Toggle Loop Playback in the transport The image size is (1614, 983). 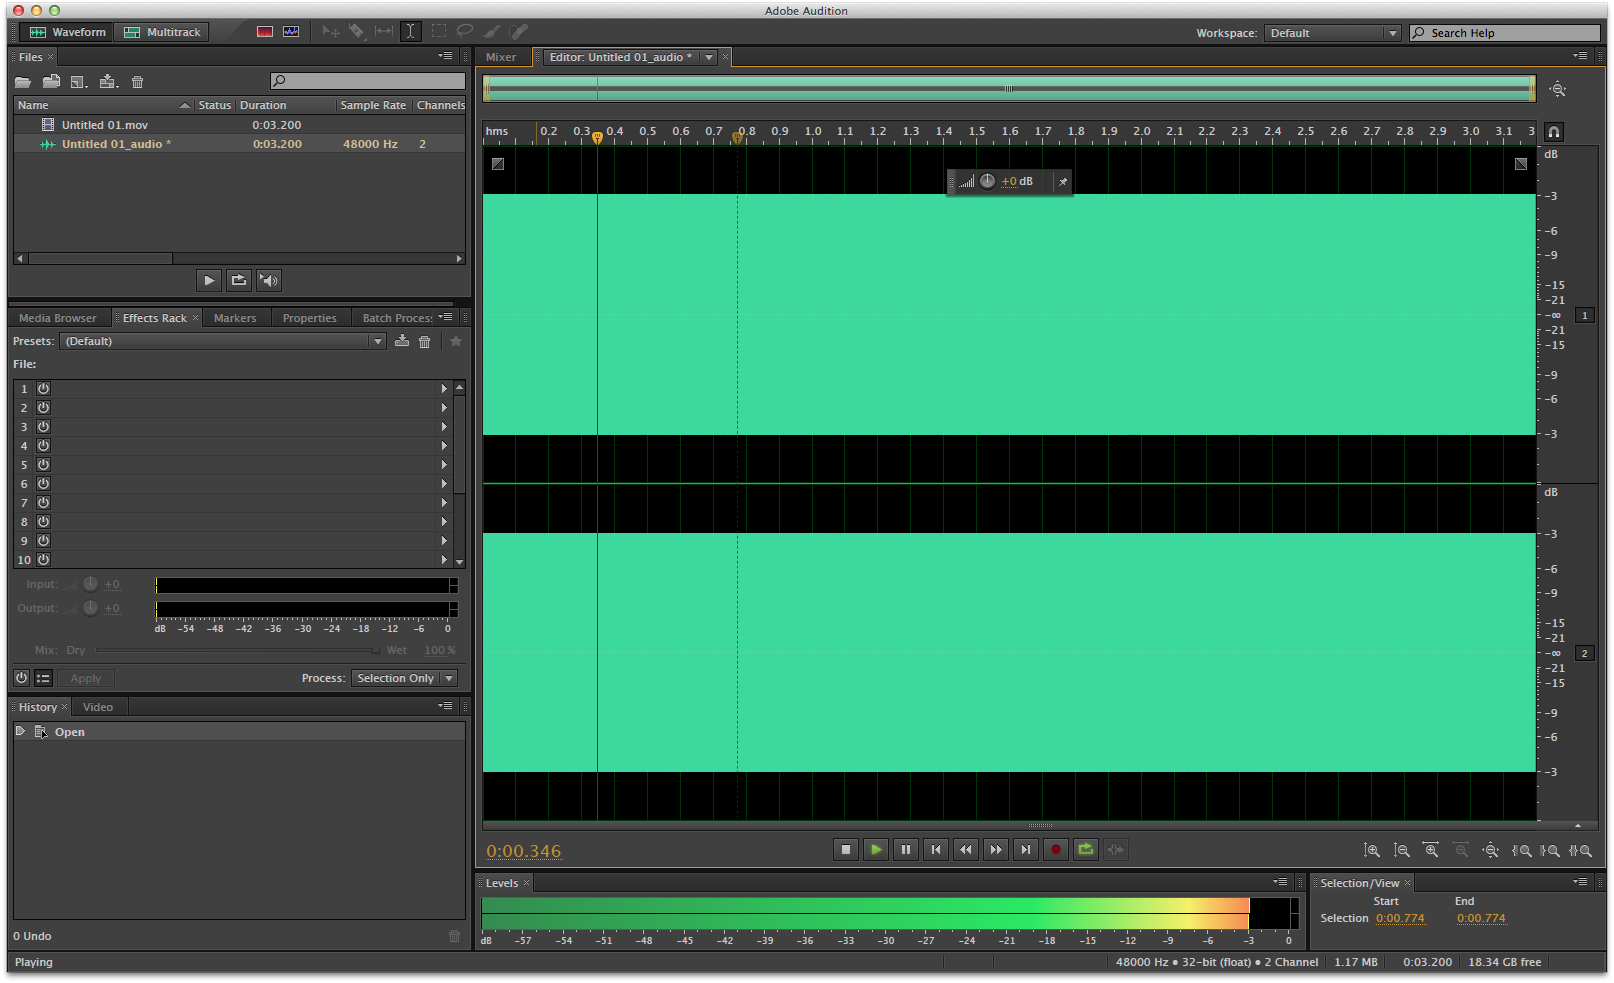1086,850
